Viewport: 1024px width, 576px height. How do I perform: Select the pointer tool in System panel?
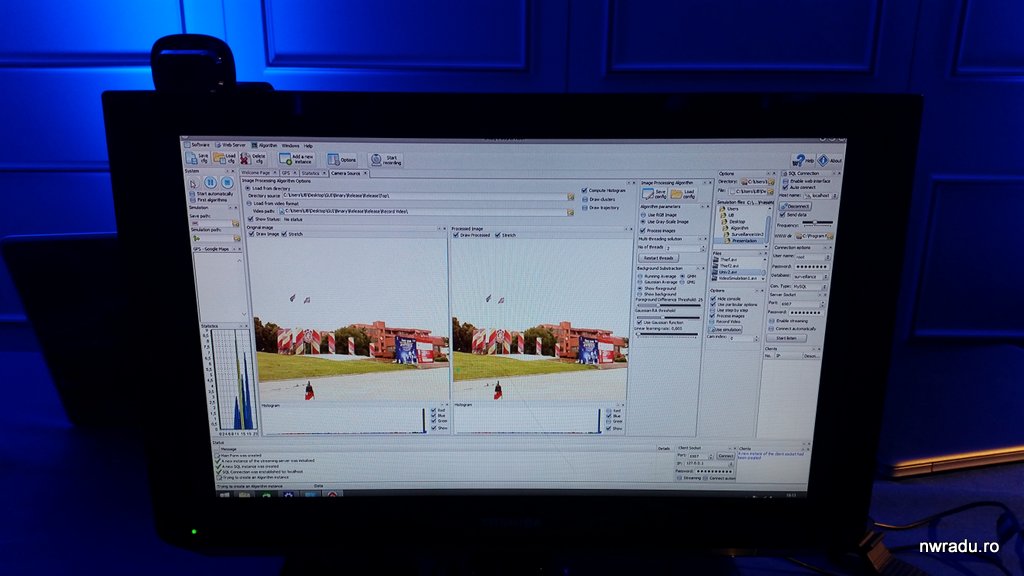pyautogui.click(x=193, y=184)
